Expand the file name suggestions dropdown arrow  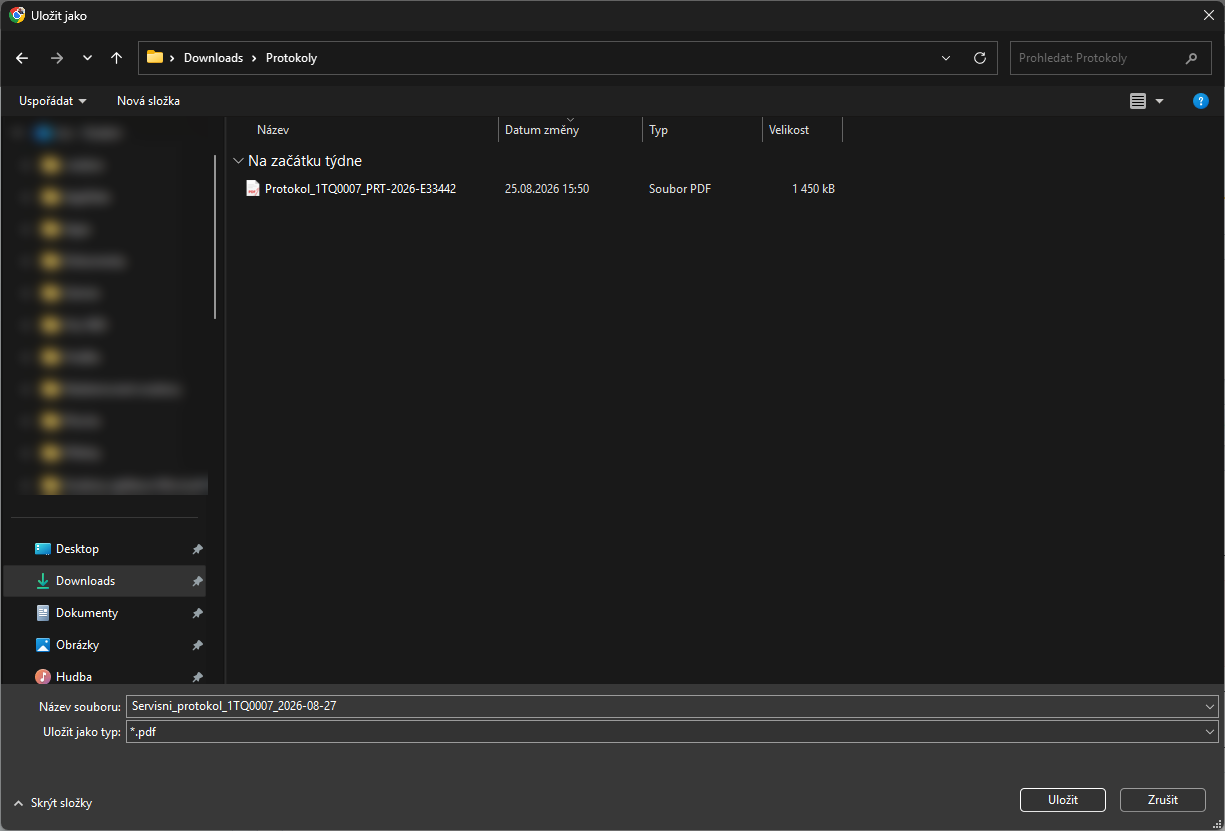click(1210, 706)
